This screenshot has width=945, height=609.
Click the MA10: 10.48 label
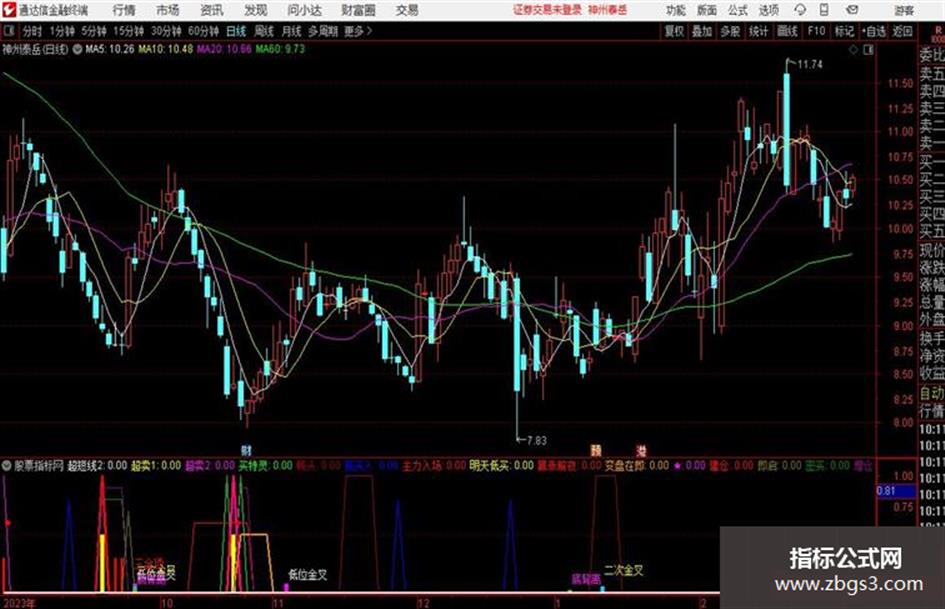[x=166, y=49]
